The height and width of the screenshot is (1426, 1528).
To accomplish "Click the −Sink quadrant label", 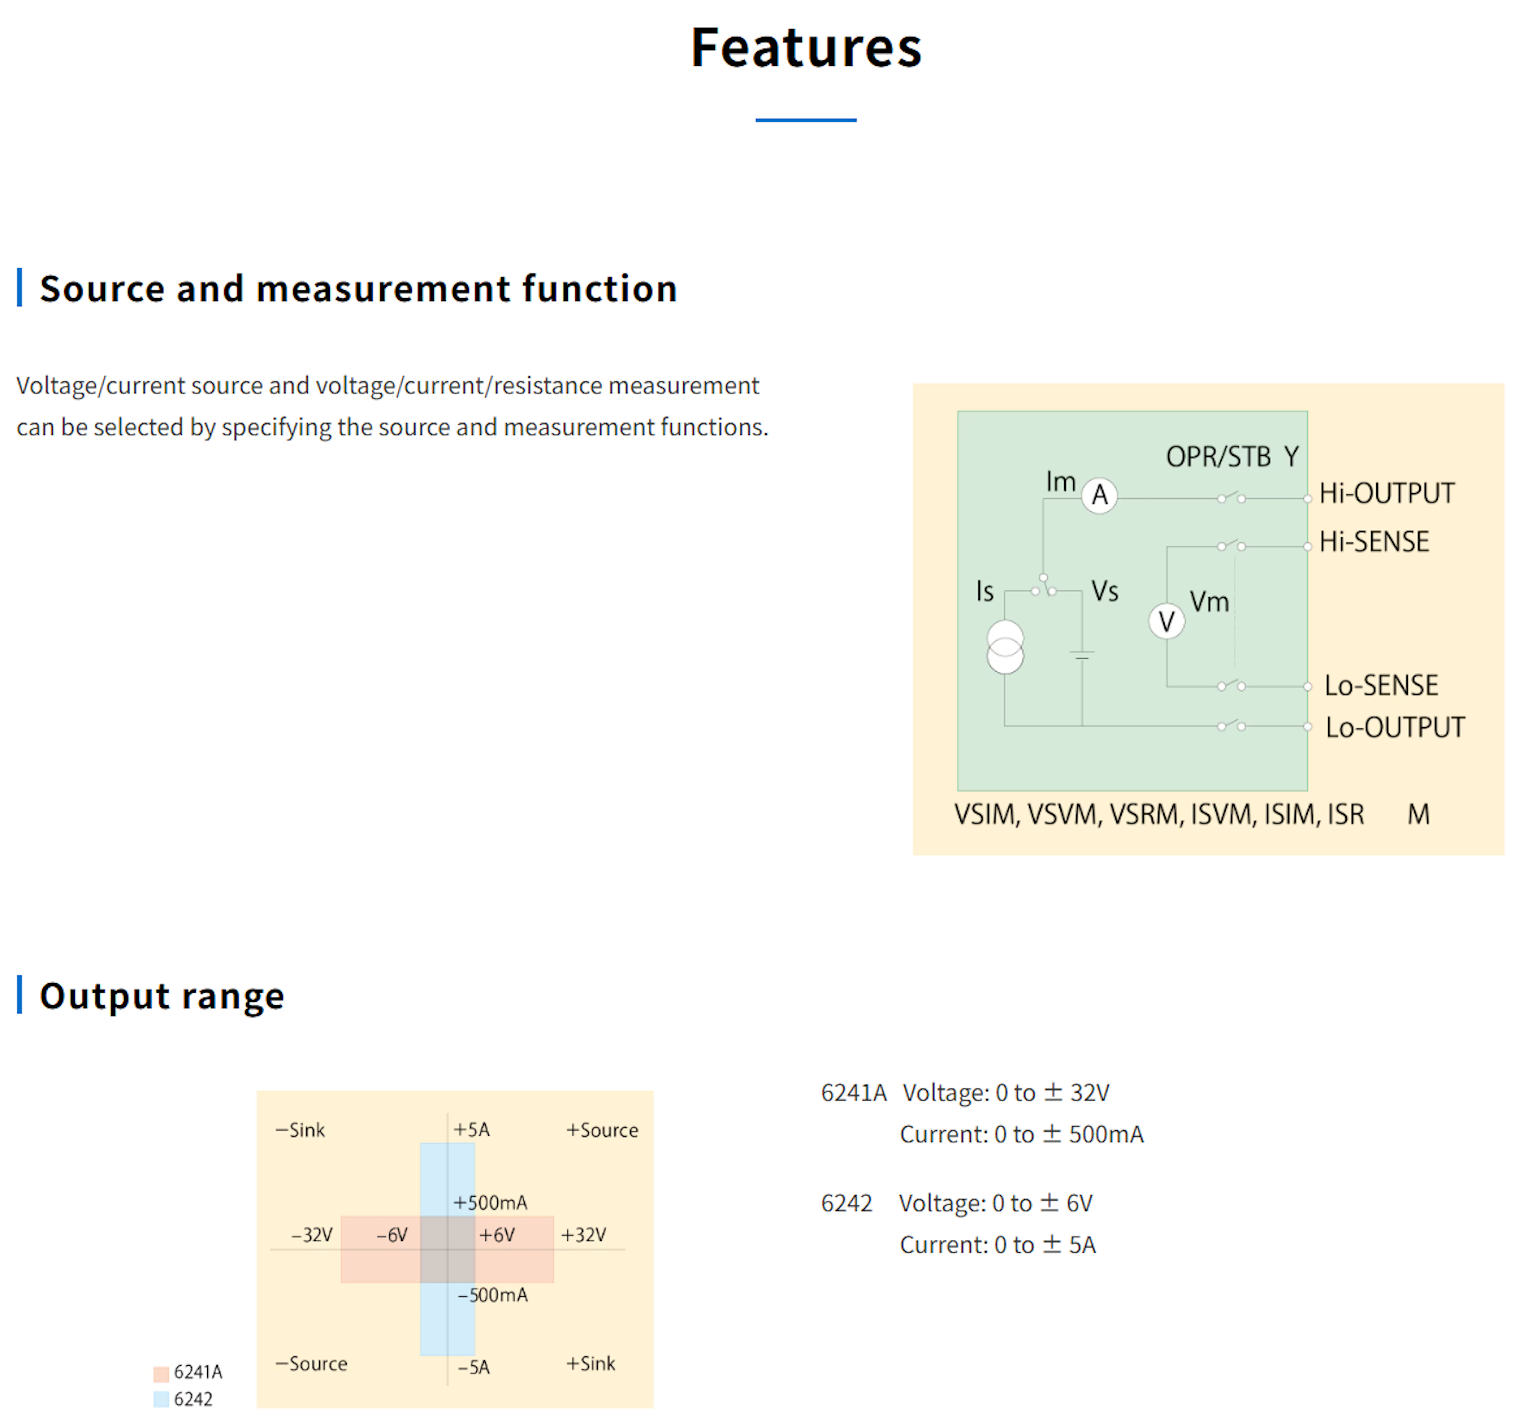I will pyautogui.click(x=300, y=1130).
